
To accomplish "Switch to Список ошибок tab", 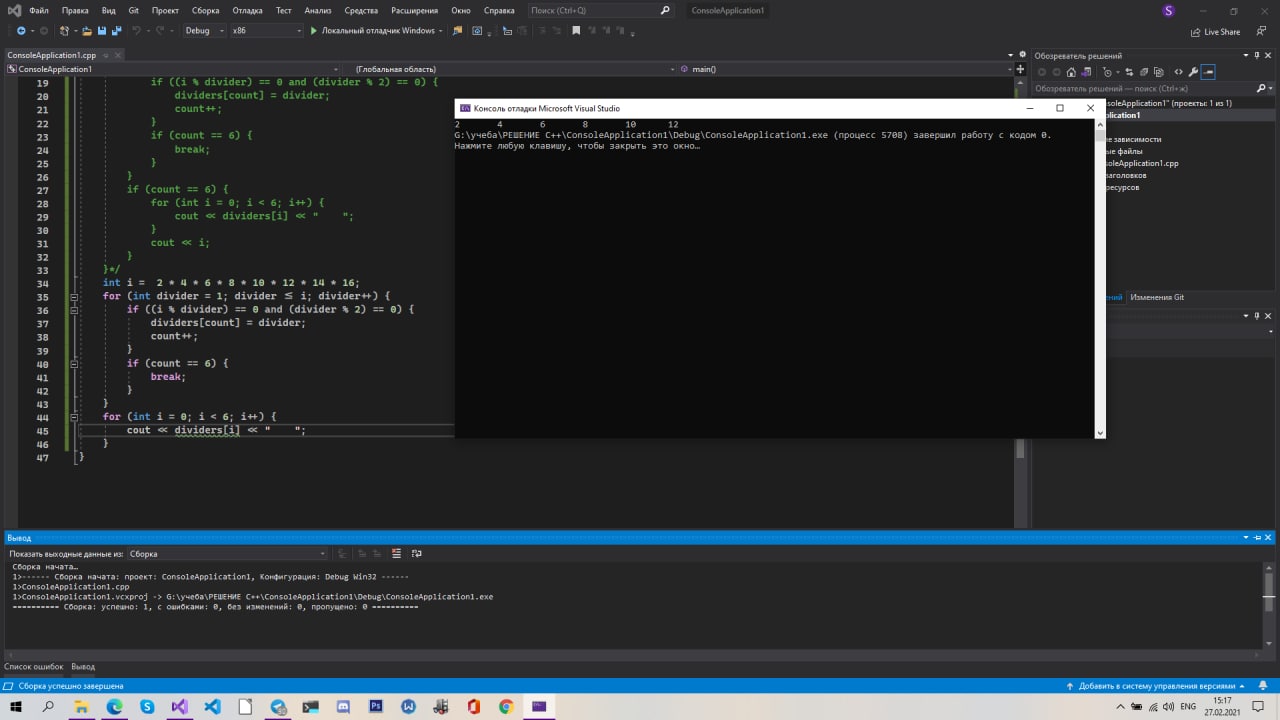I will (34, 666).
